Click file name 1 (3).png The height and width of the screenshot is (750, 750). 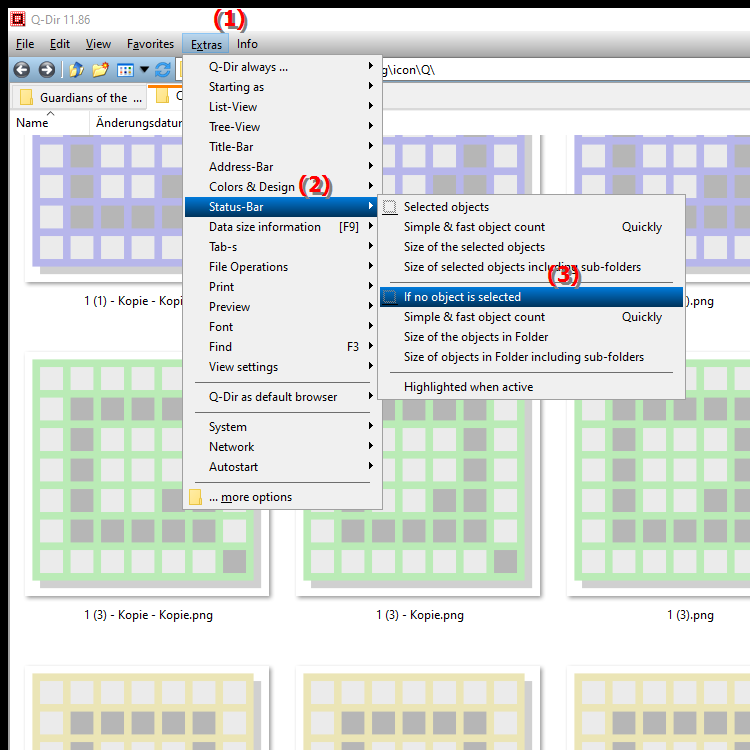click(690, 615)
